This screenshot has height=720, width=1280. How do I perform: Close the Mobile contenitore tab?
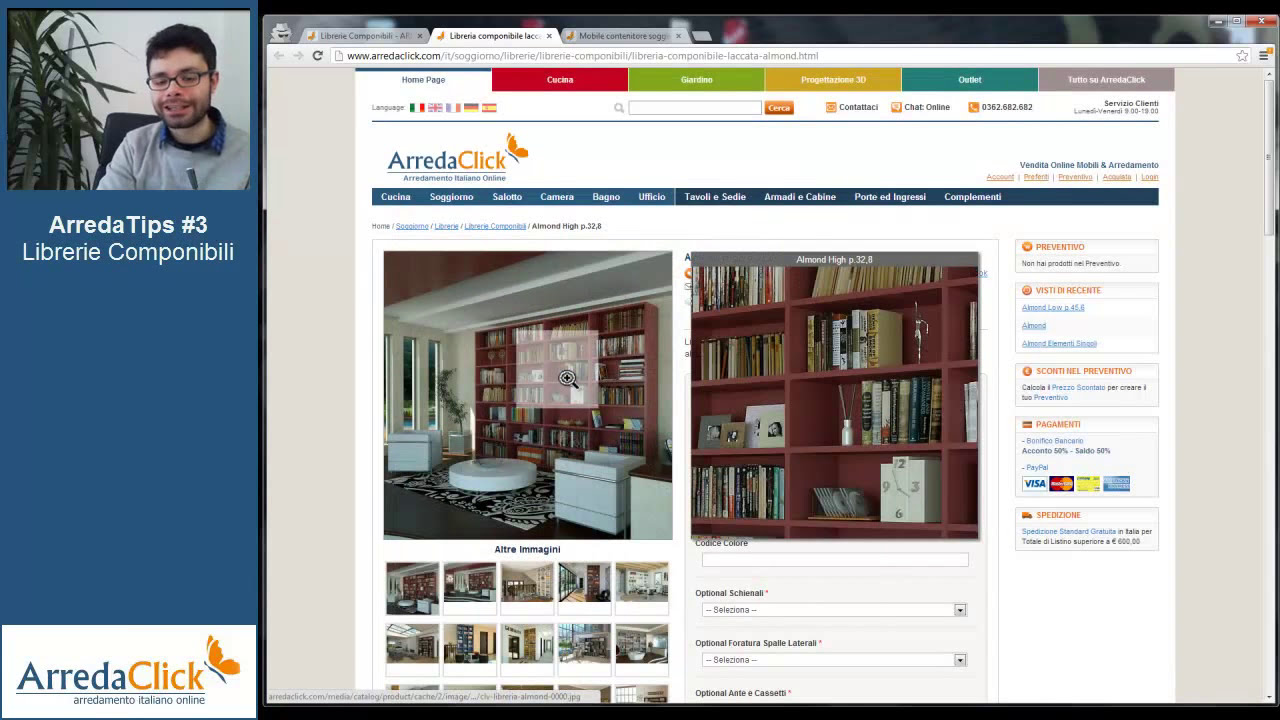pyautogui.click(x=678, y=36)
